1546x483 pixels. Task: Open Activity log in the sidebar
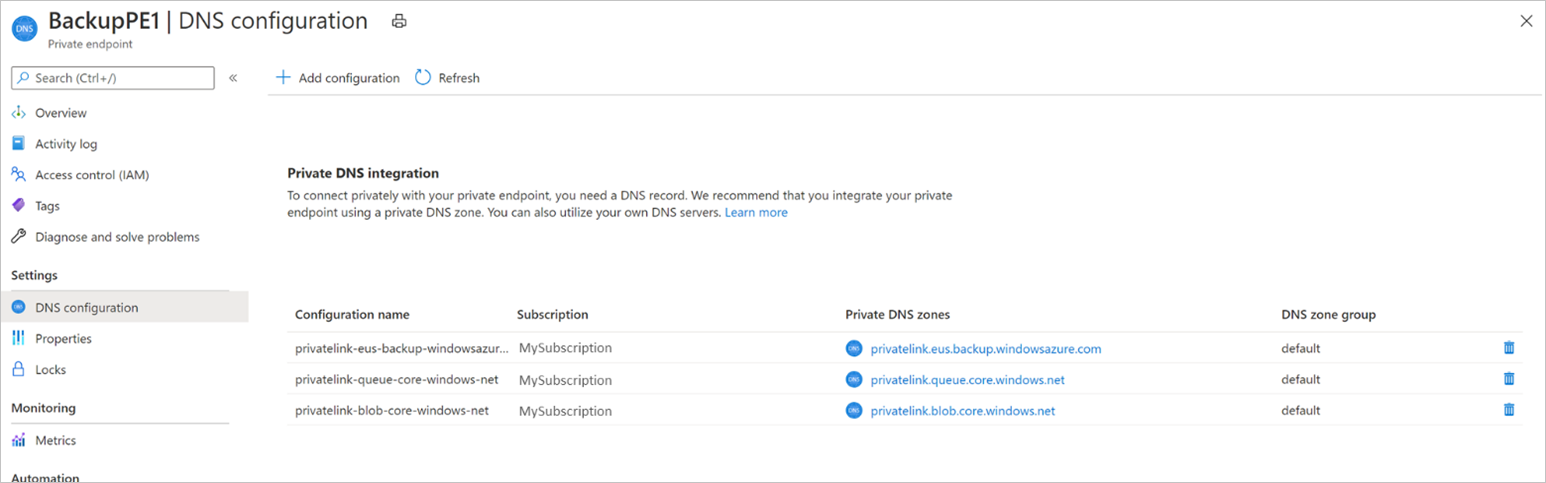pos(66,144)
